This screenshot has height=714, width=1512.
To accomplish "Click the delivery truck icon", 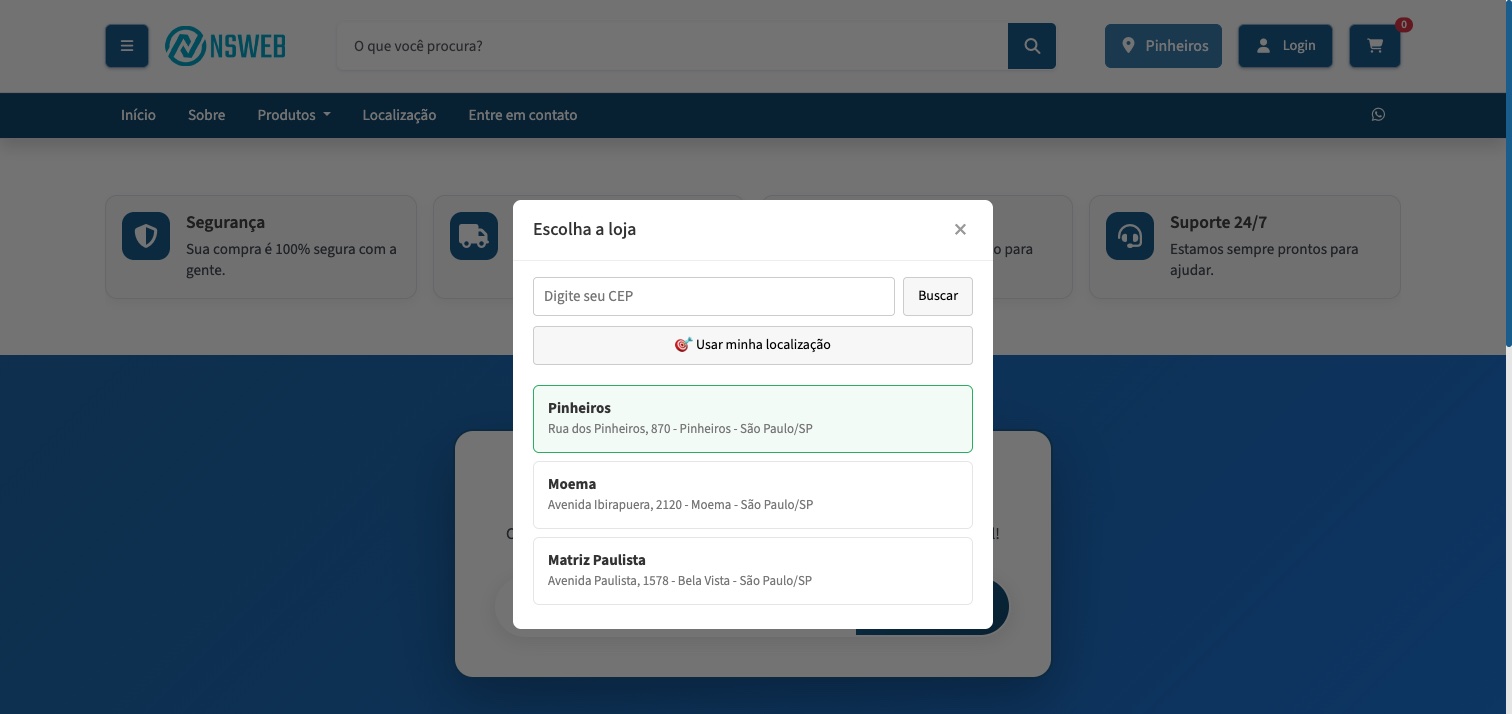I will coord(474,236).
